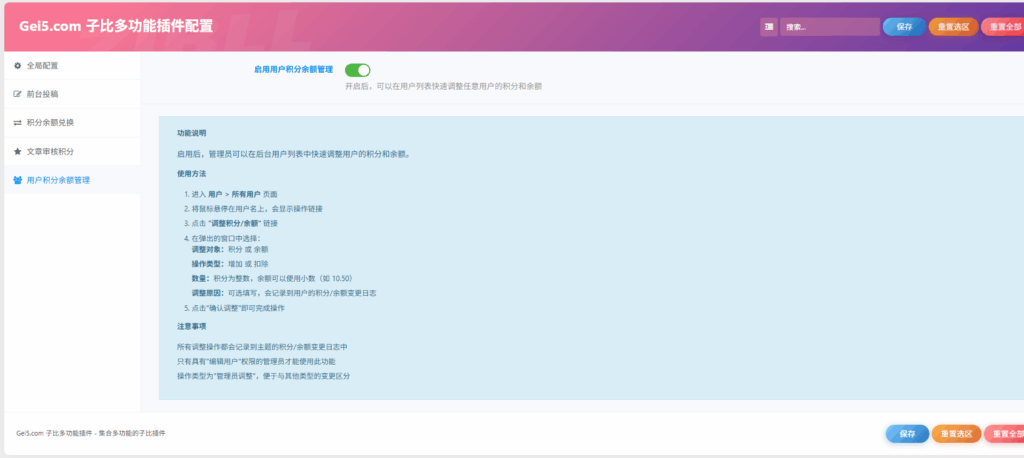Click the edit icon beside 前台投稿
Screen dimensions: 1024x458
pyautogui.click(x=18, y=94)
